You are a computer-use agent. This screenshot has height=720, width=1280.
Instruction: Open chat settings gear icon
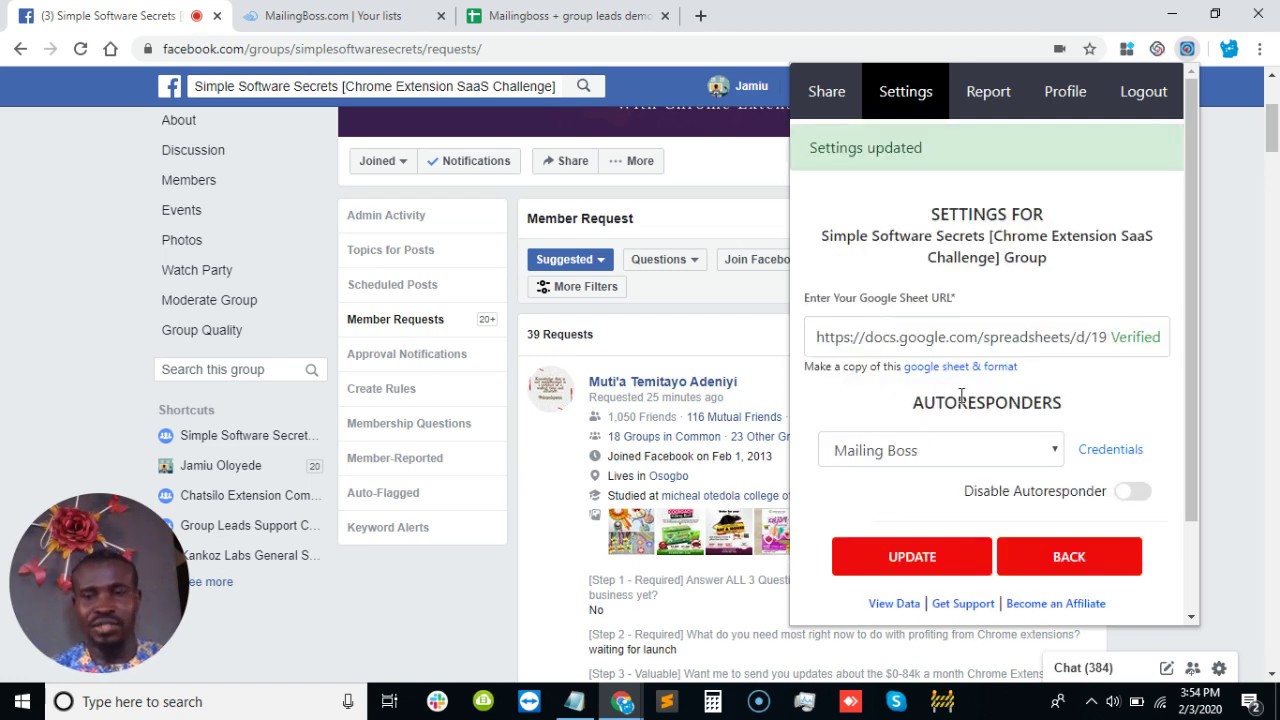(x=1219, y=668)
